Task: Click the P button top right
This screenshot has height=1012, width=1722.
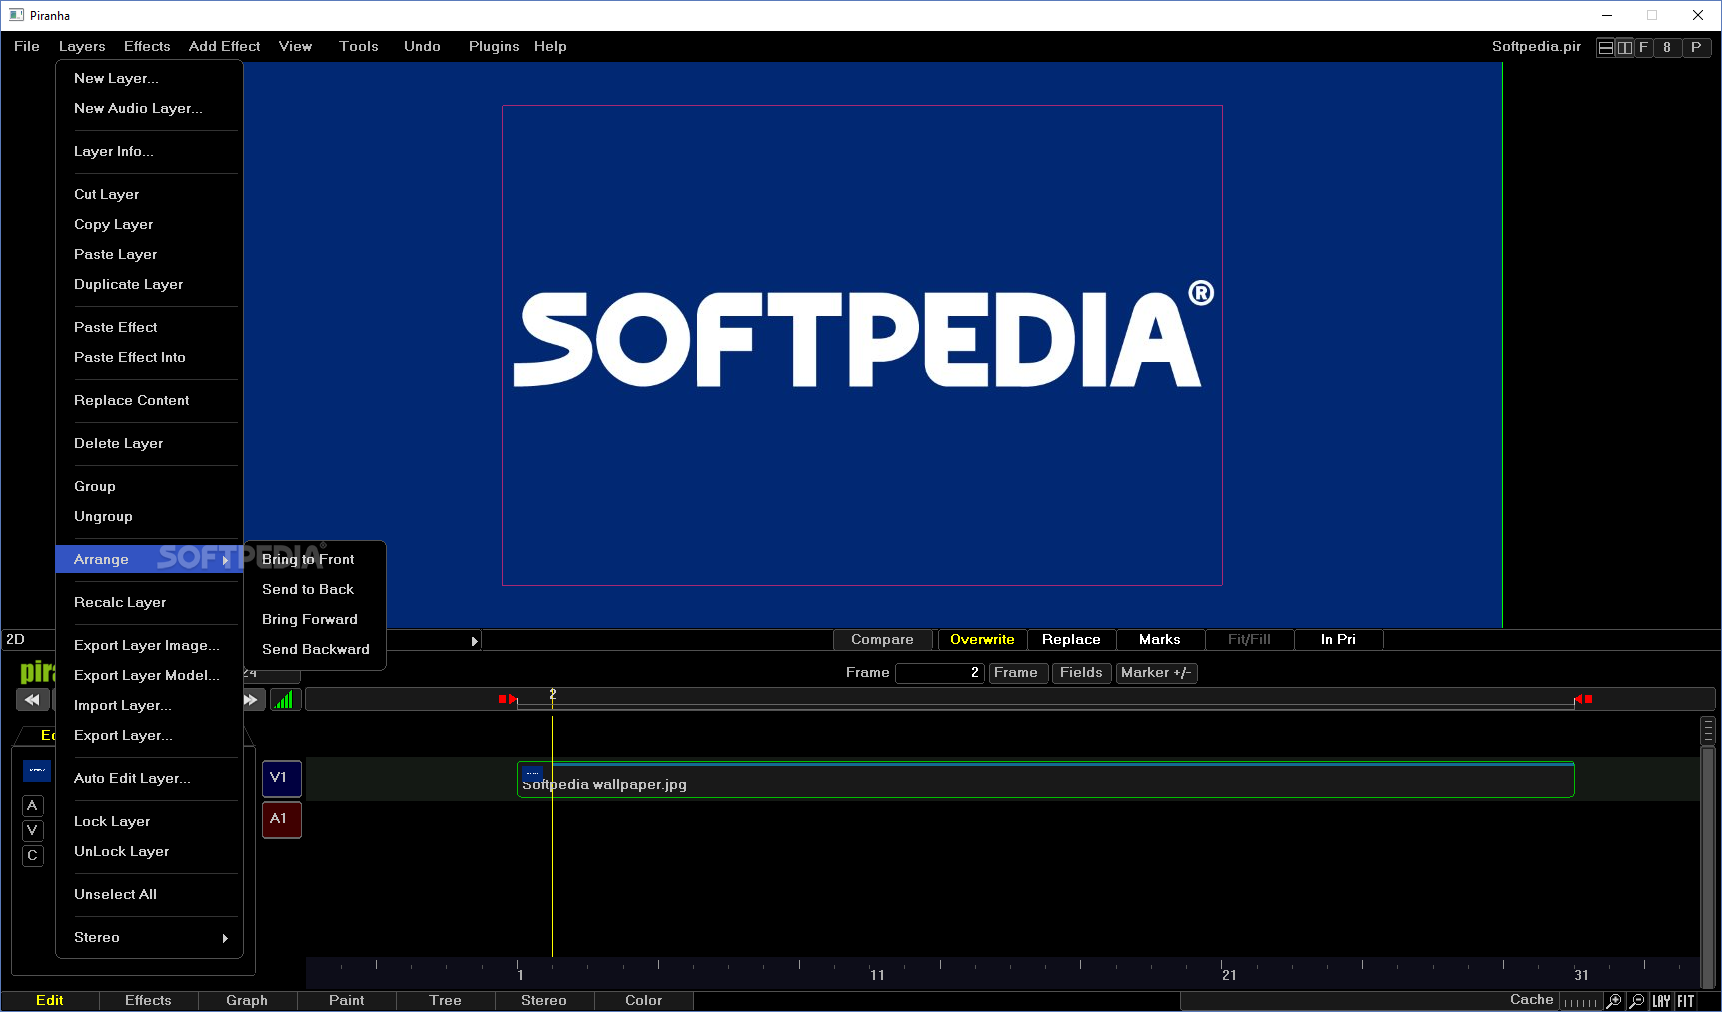Action: [x=1696, y=47]
